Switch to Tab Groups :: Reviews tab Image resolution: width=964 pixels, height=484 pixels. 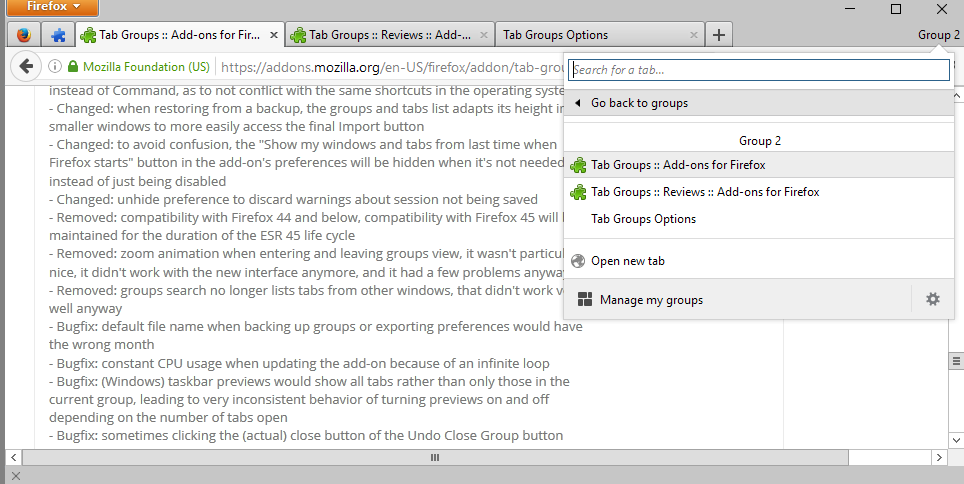tap(390, 35)
